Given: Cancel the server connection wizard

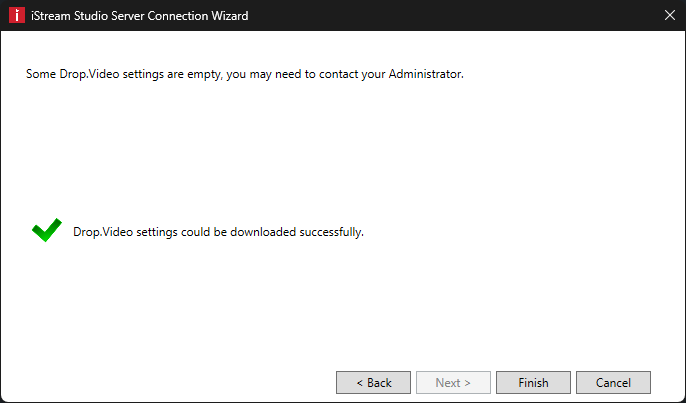Looking at the screenshot, I should (613, 382).
